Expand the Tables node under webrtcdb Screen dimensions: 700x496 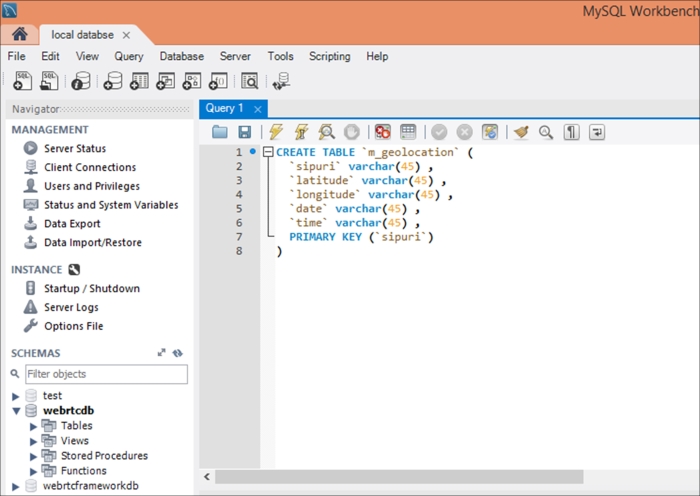tap(33, 426)
